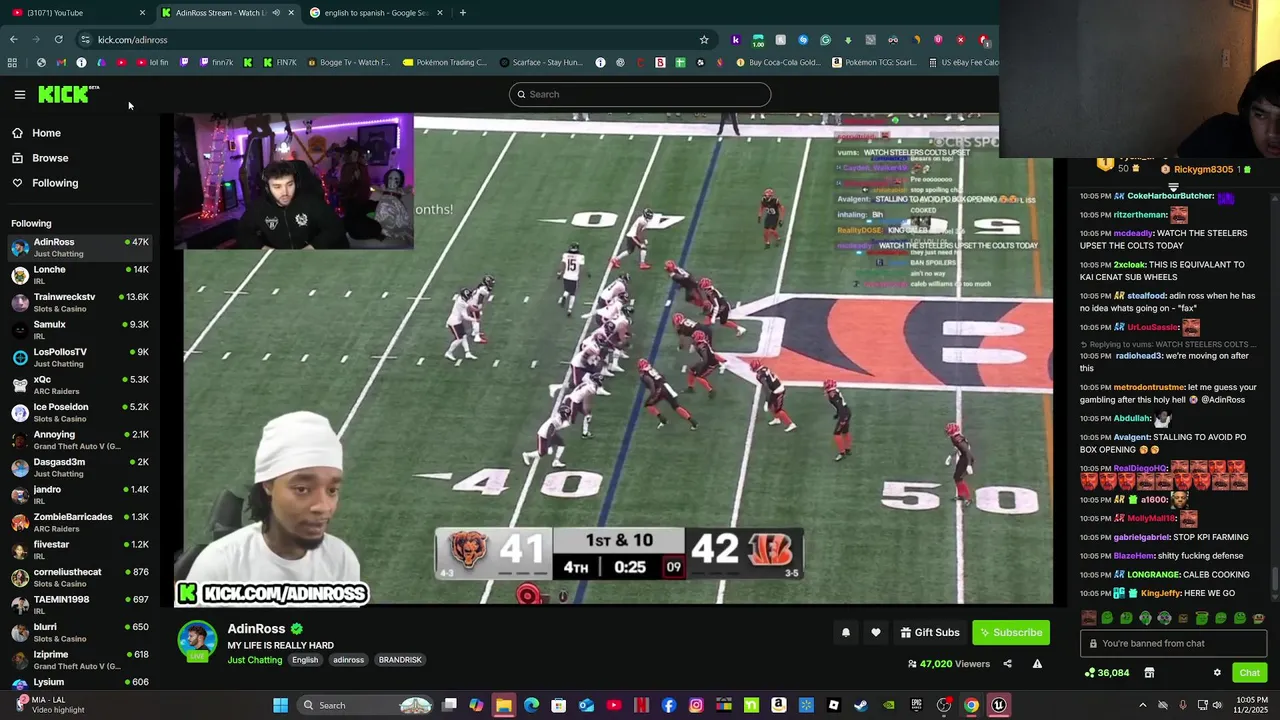This screenshot has height=720, width=1280.
Task: Click the adinross tag
Action: click(x=348, y=660)
